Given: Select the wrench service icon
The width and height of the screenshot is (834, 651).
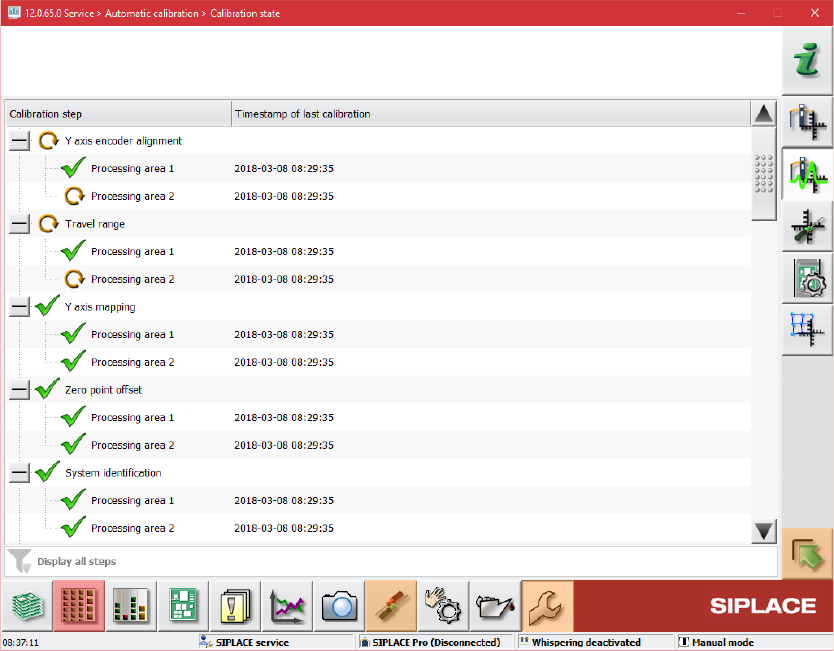Looking at the screenshot, I should tap(548, 606).
